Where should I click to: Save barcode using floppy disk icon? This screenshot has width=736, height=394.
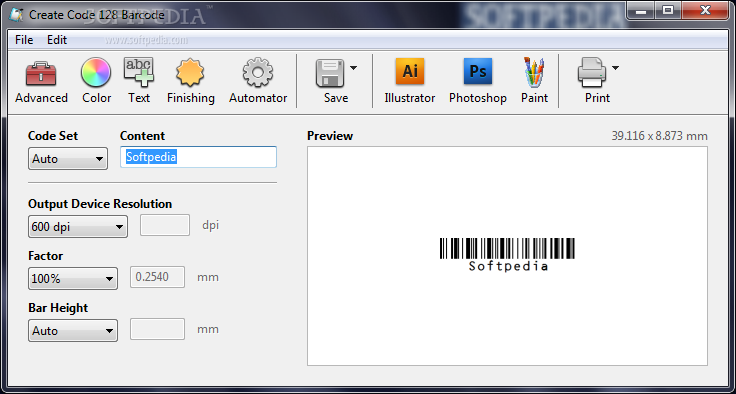[330, 73]
